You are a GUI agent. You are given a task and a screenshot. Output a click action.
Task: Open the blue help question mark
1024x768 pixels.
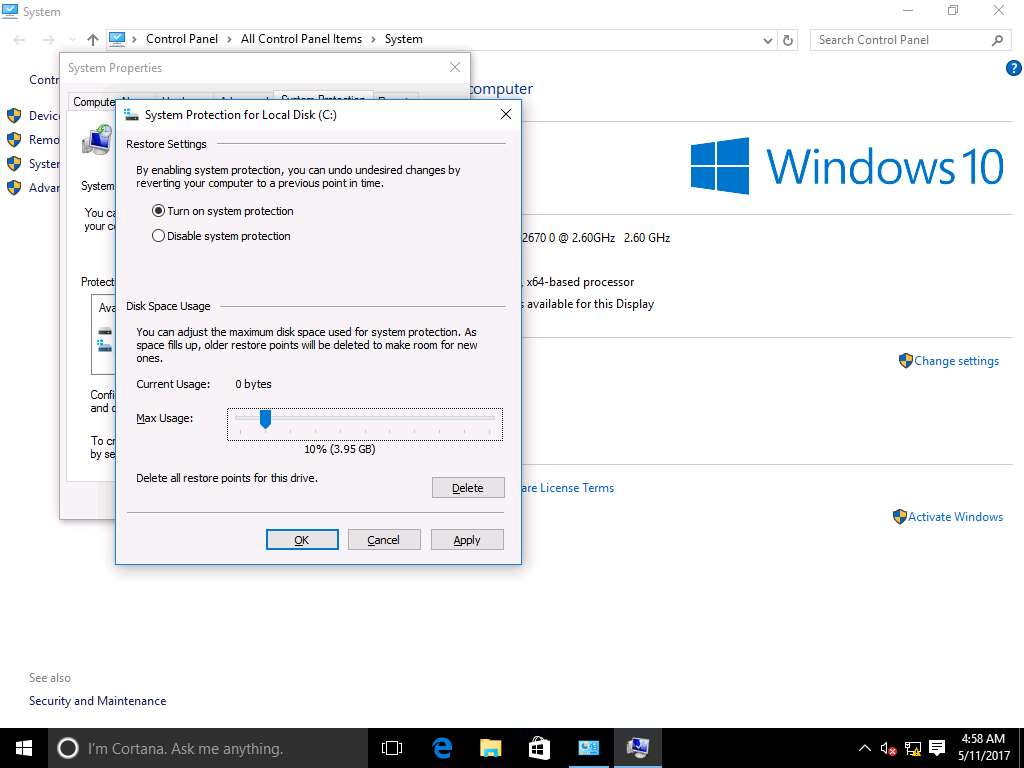pos(1014,68)
